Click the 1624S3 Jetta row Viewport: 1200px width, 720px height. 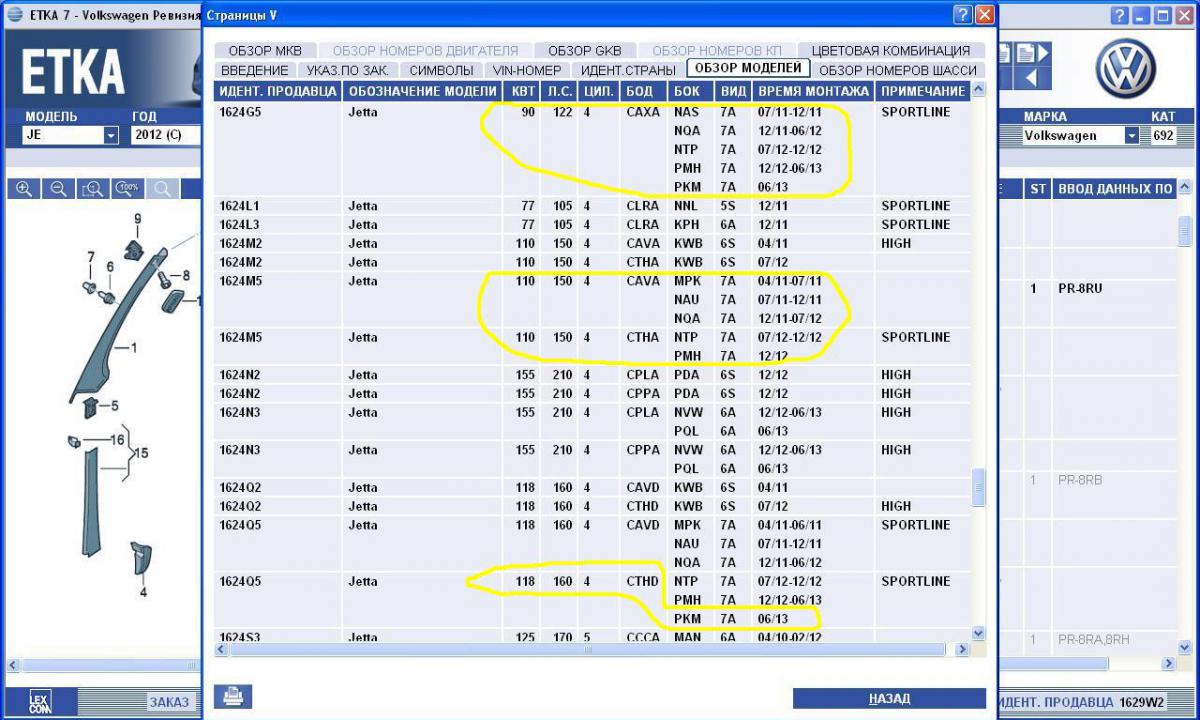point(593,636)
